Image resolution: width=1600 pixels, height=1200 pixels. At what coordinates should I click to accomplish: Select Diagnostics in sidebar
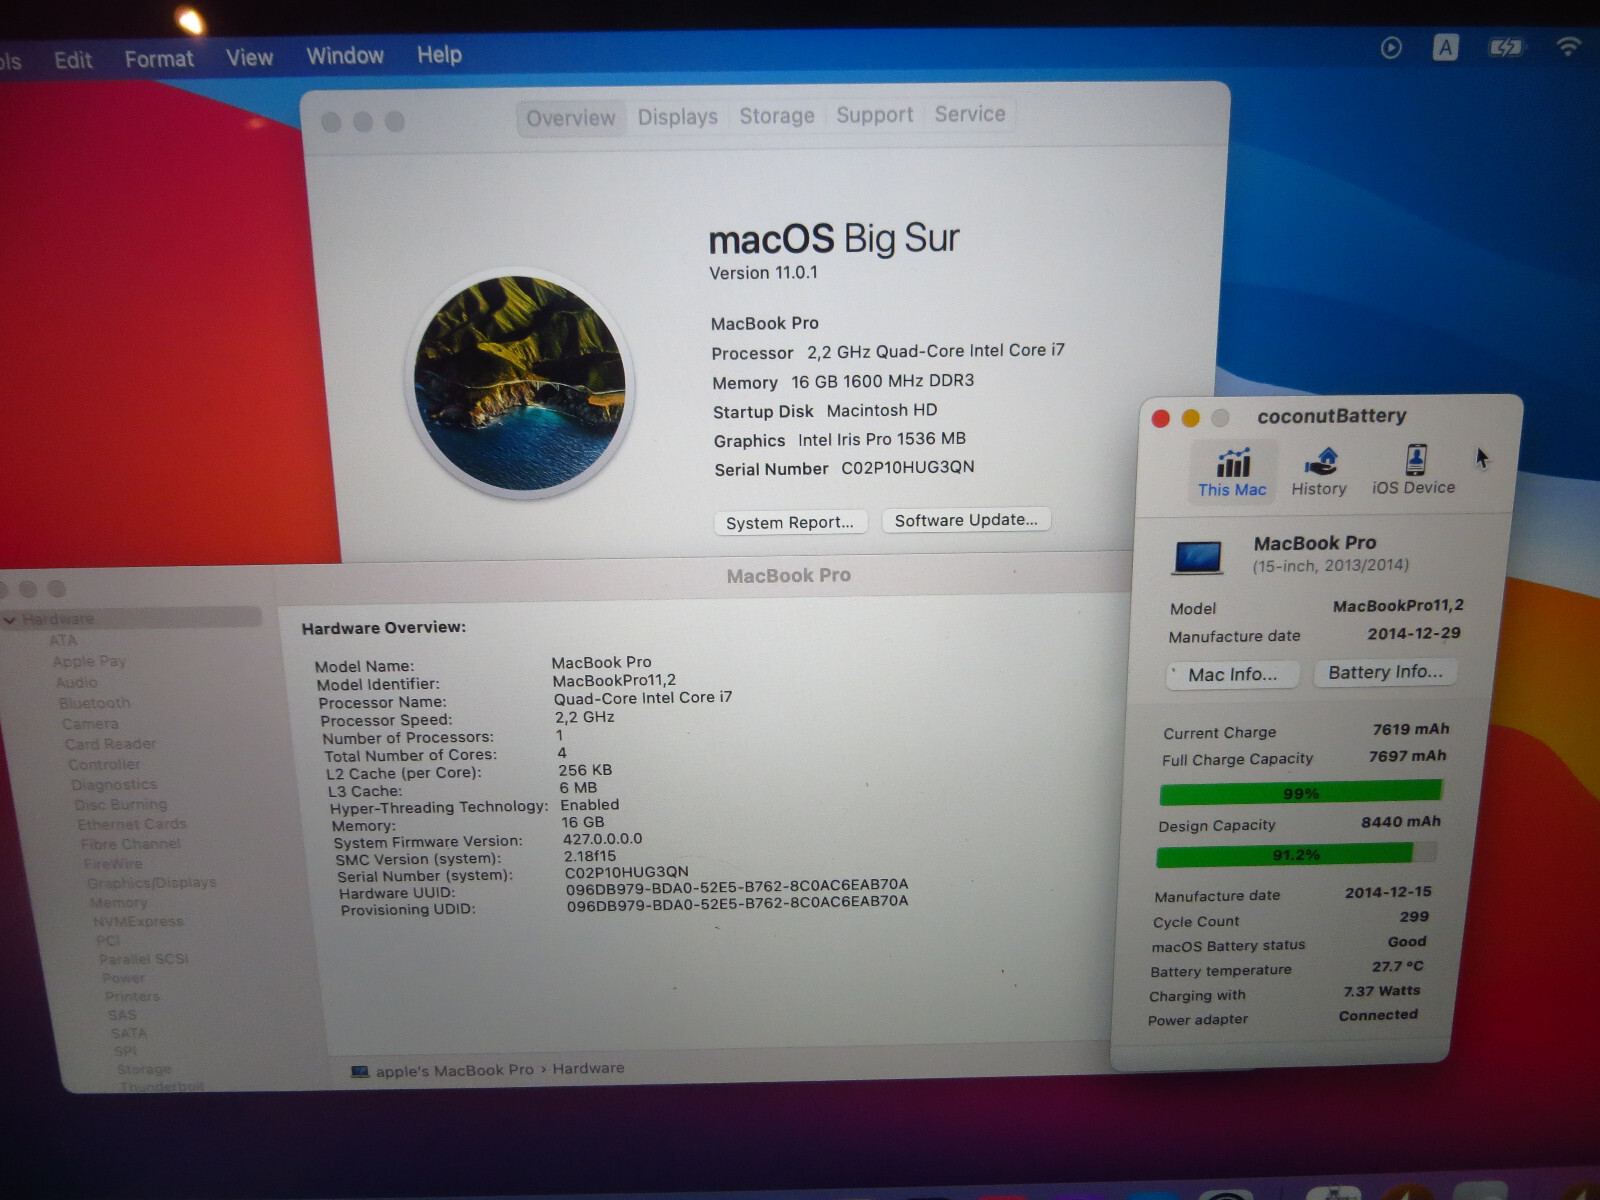click(114, 784)
